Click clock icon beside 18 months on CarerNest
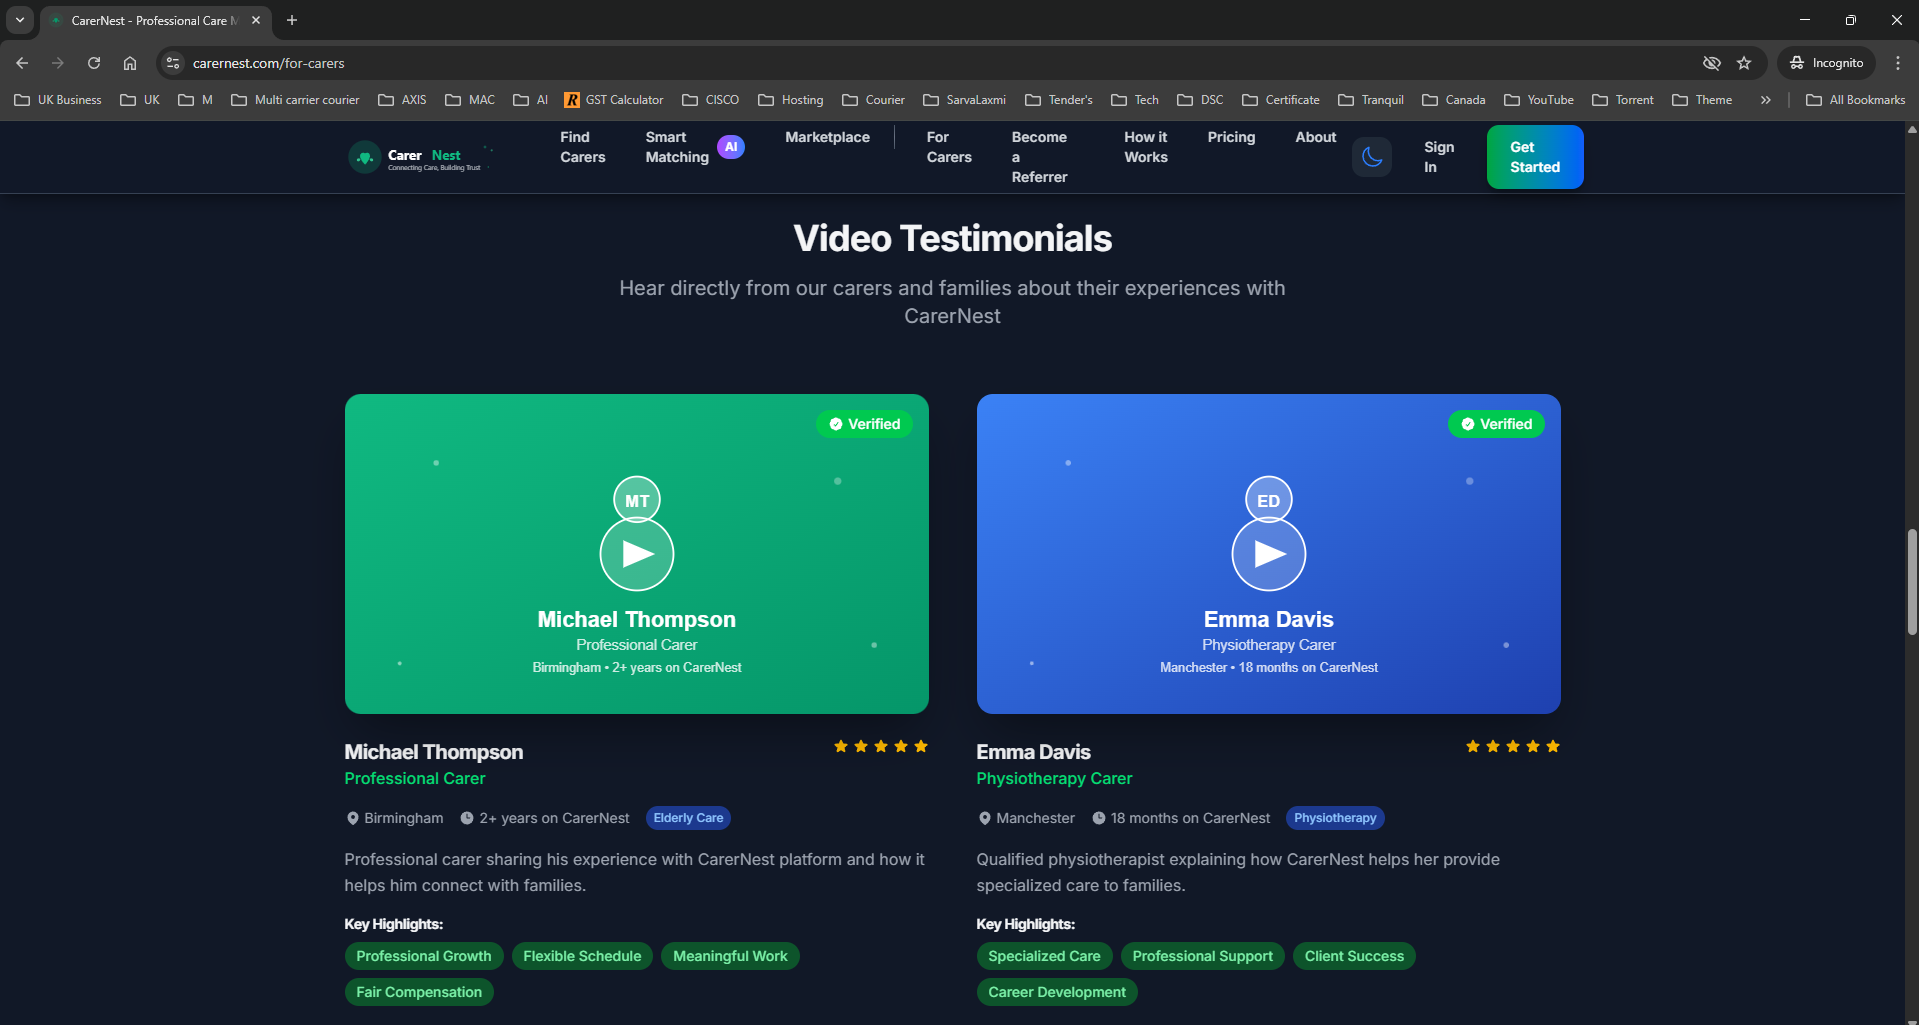 1099,818
